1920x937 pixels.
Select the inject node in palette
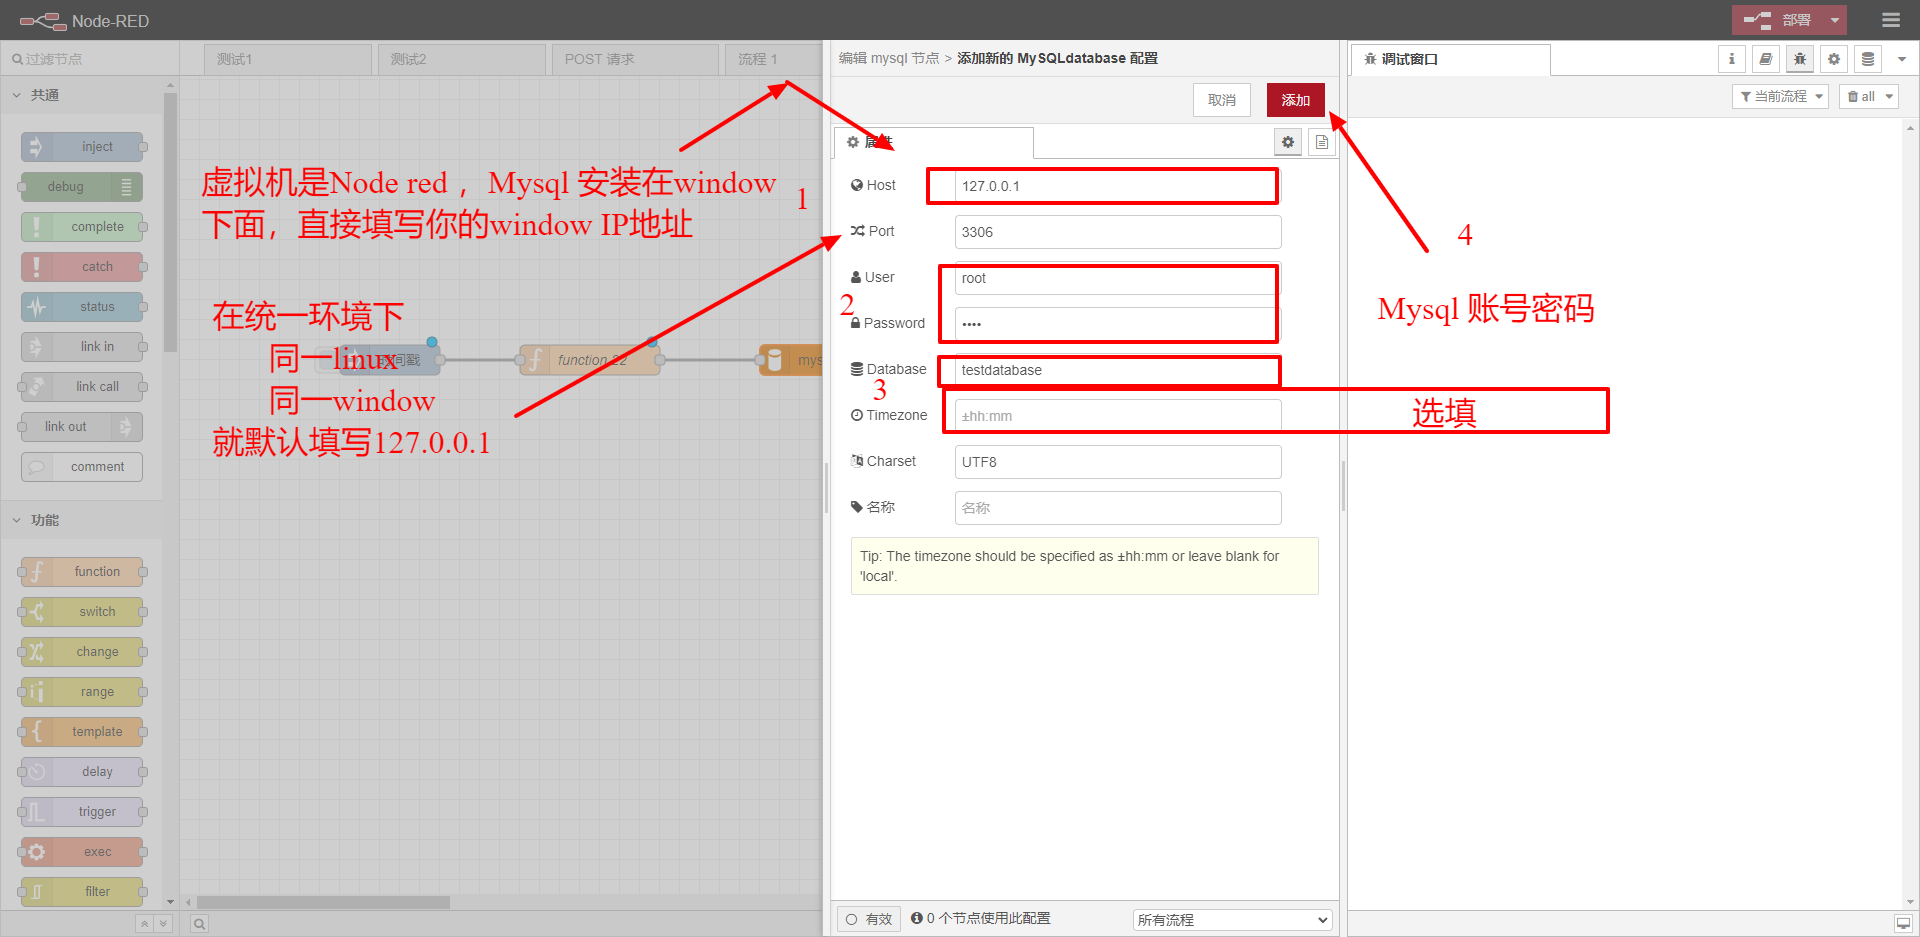point(82,147)
